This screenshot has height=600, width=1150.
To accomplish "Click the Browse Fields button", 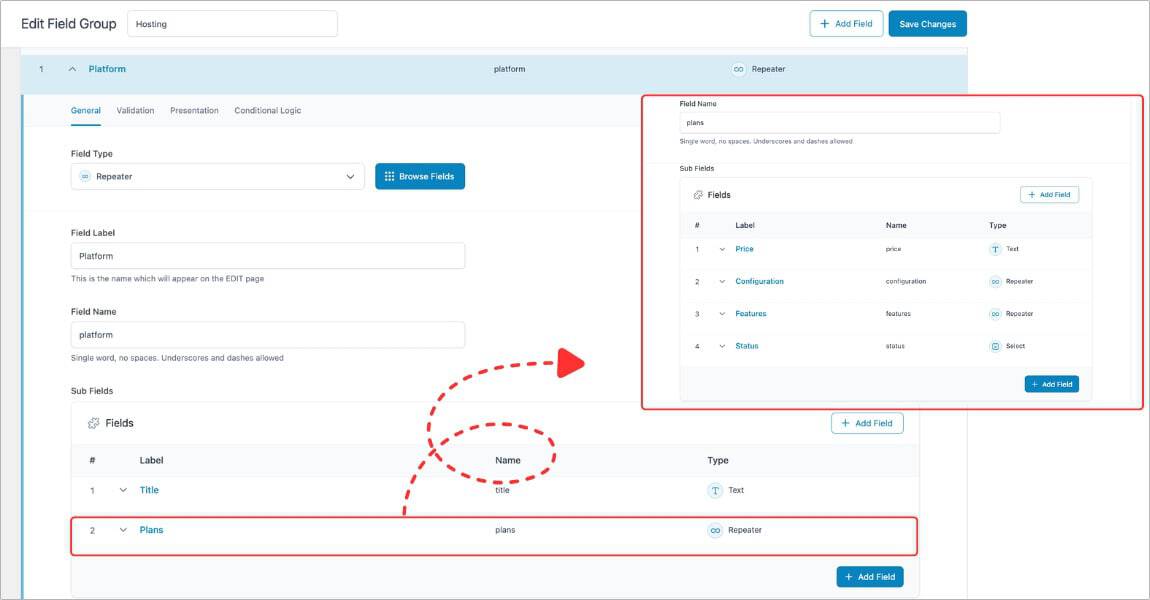I will click(x=420, y=177).
